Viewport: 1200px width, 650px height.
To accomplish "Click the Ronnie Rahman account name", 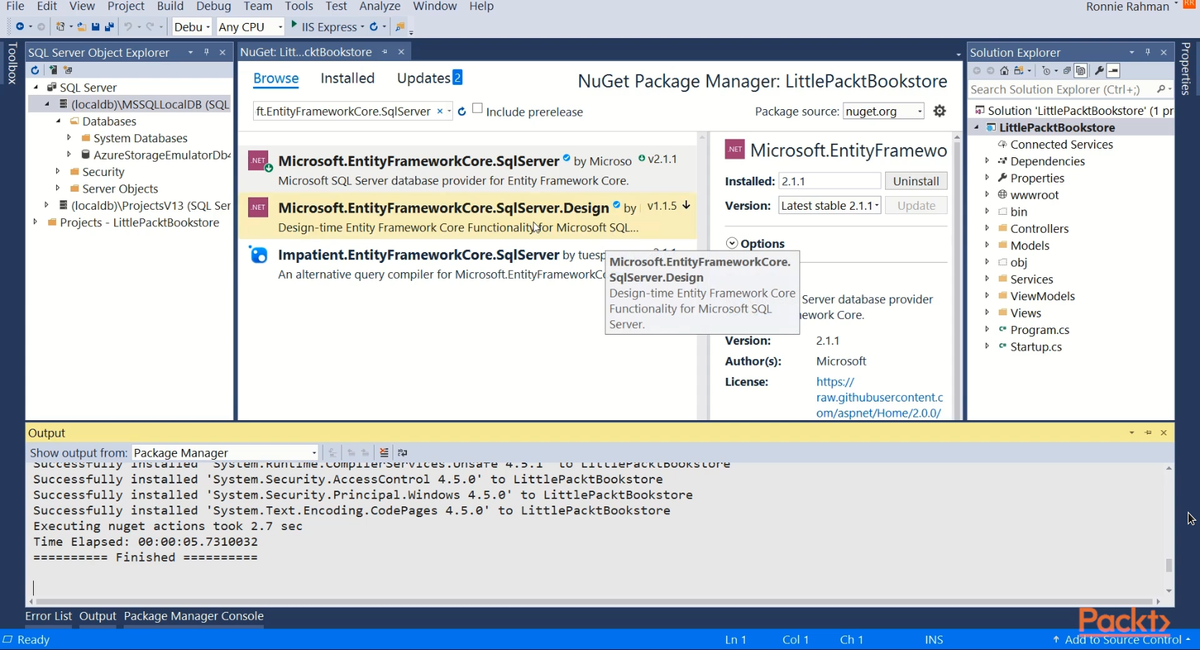I will coord(1127,7).
